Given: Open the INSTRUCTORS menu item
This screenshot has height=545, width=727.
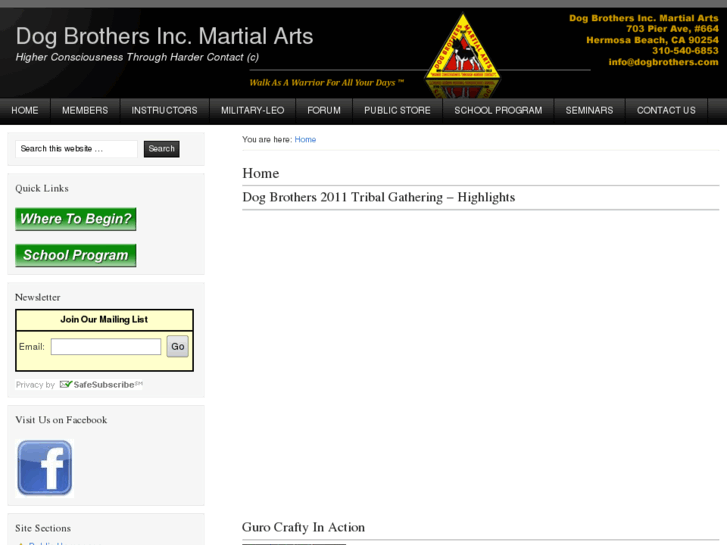Looking at the screenshot, I should (164, 110).
